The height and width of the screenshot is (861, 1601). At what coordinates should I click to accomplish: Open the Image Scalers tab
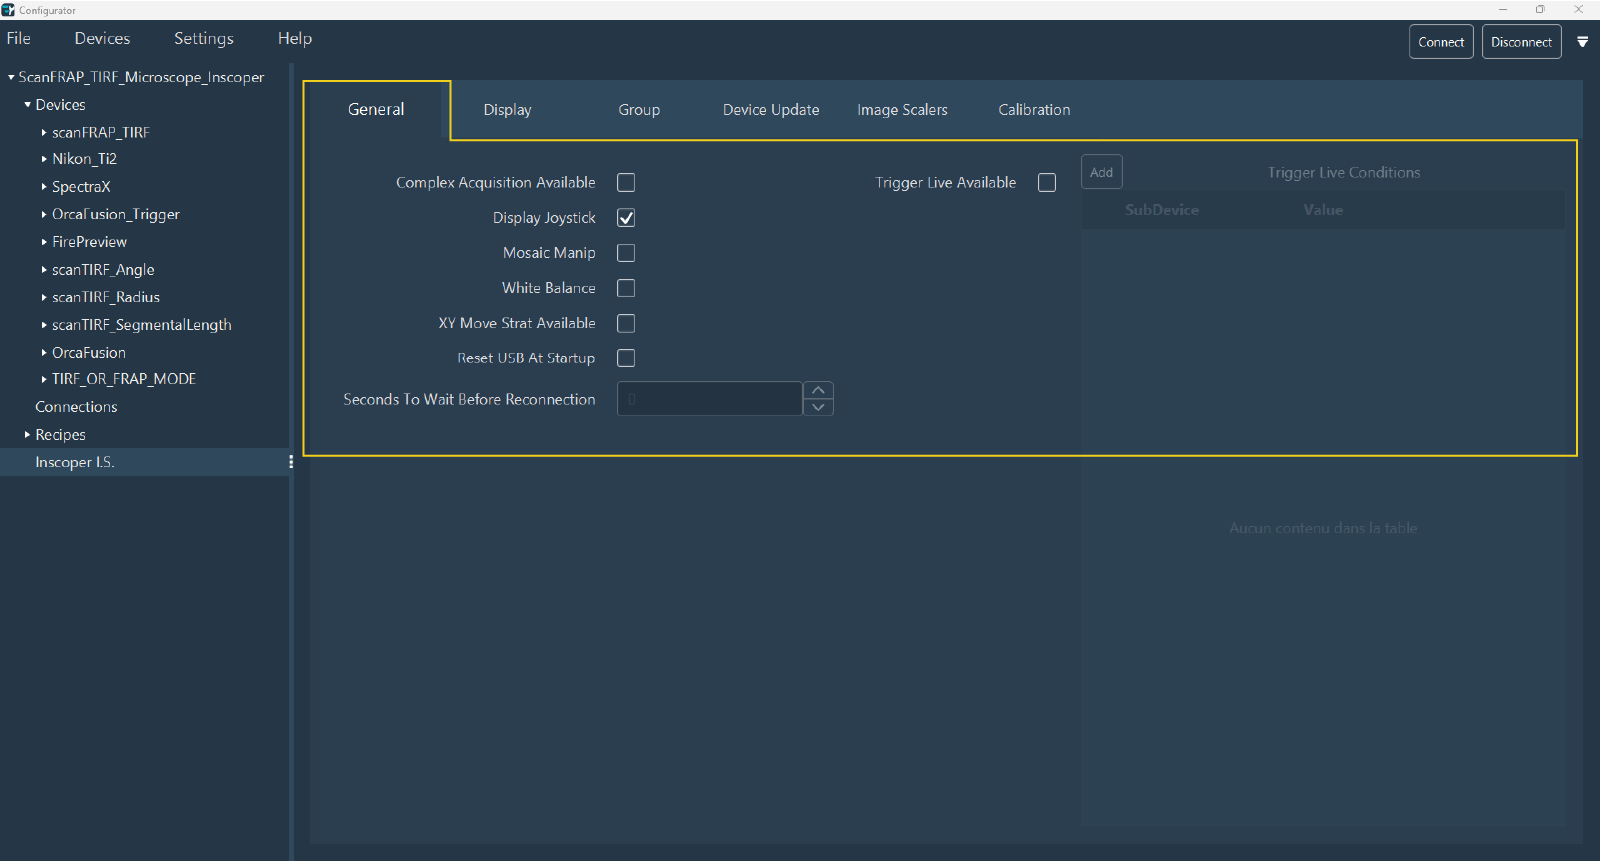coord(901,110)
